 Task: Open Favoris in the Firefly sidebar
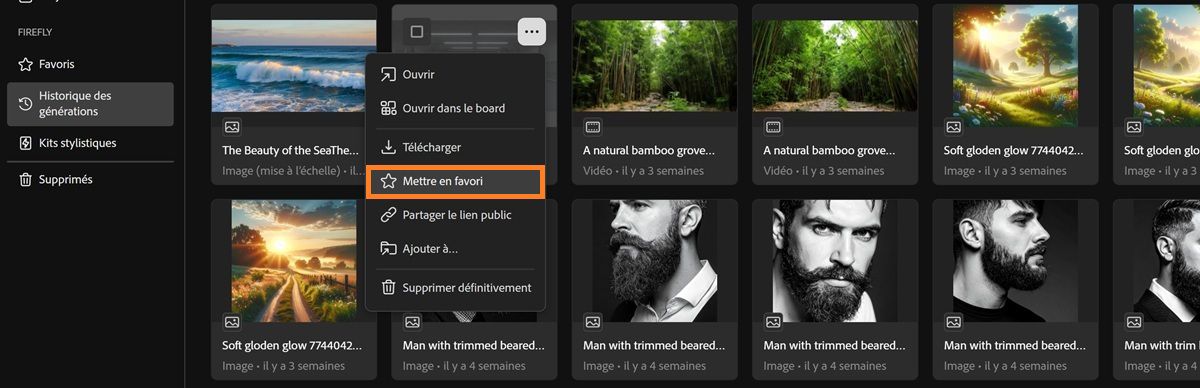coord(90,64)
